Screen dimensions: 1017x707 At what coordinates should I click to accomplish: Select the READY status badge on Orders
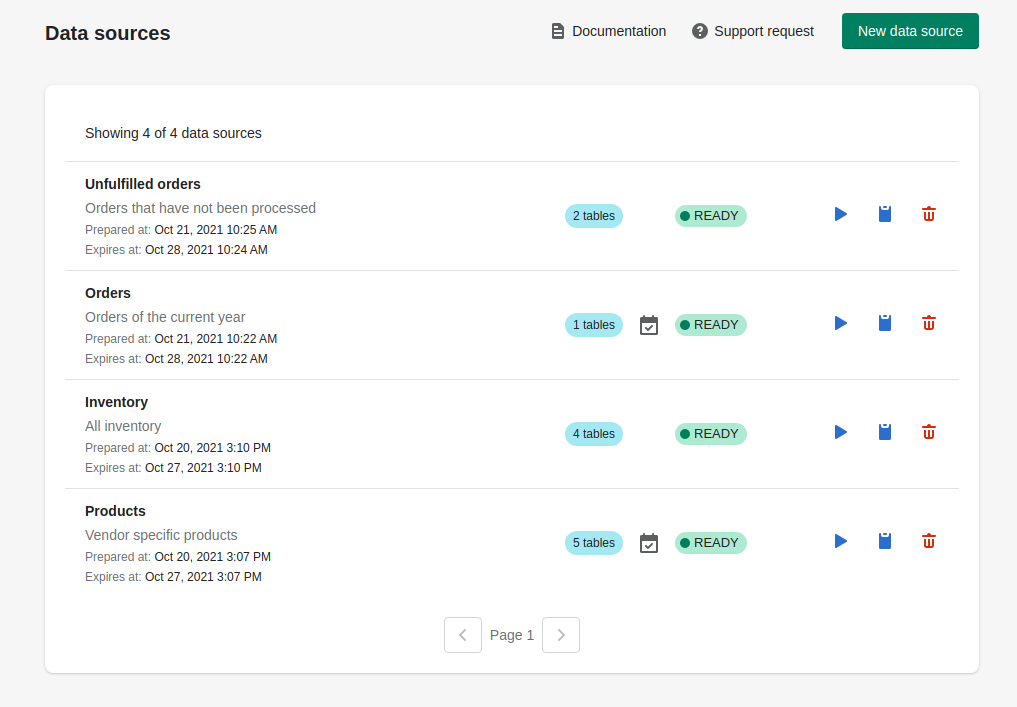(710, 324)
